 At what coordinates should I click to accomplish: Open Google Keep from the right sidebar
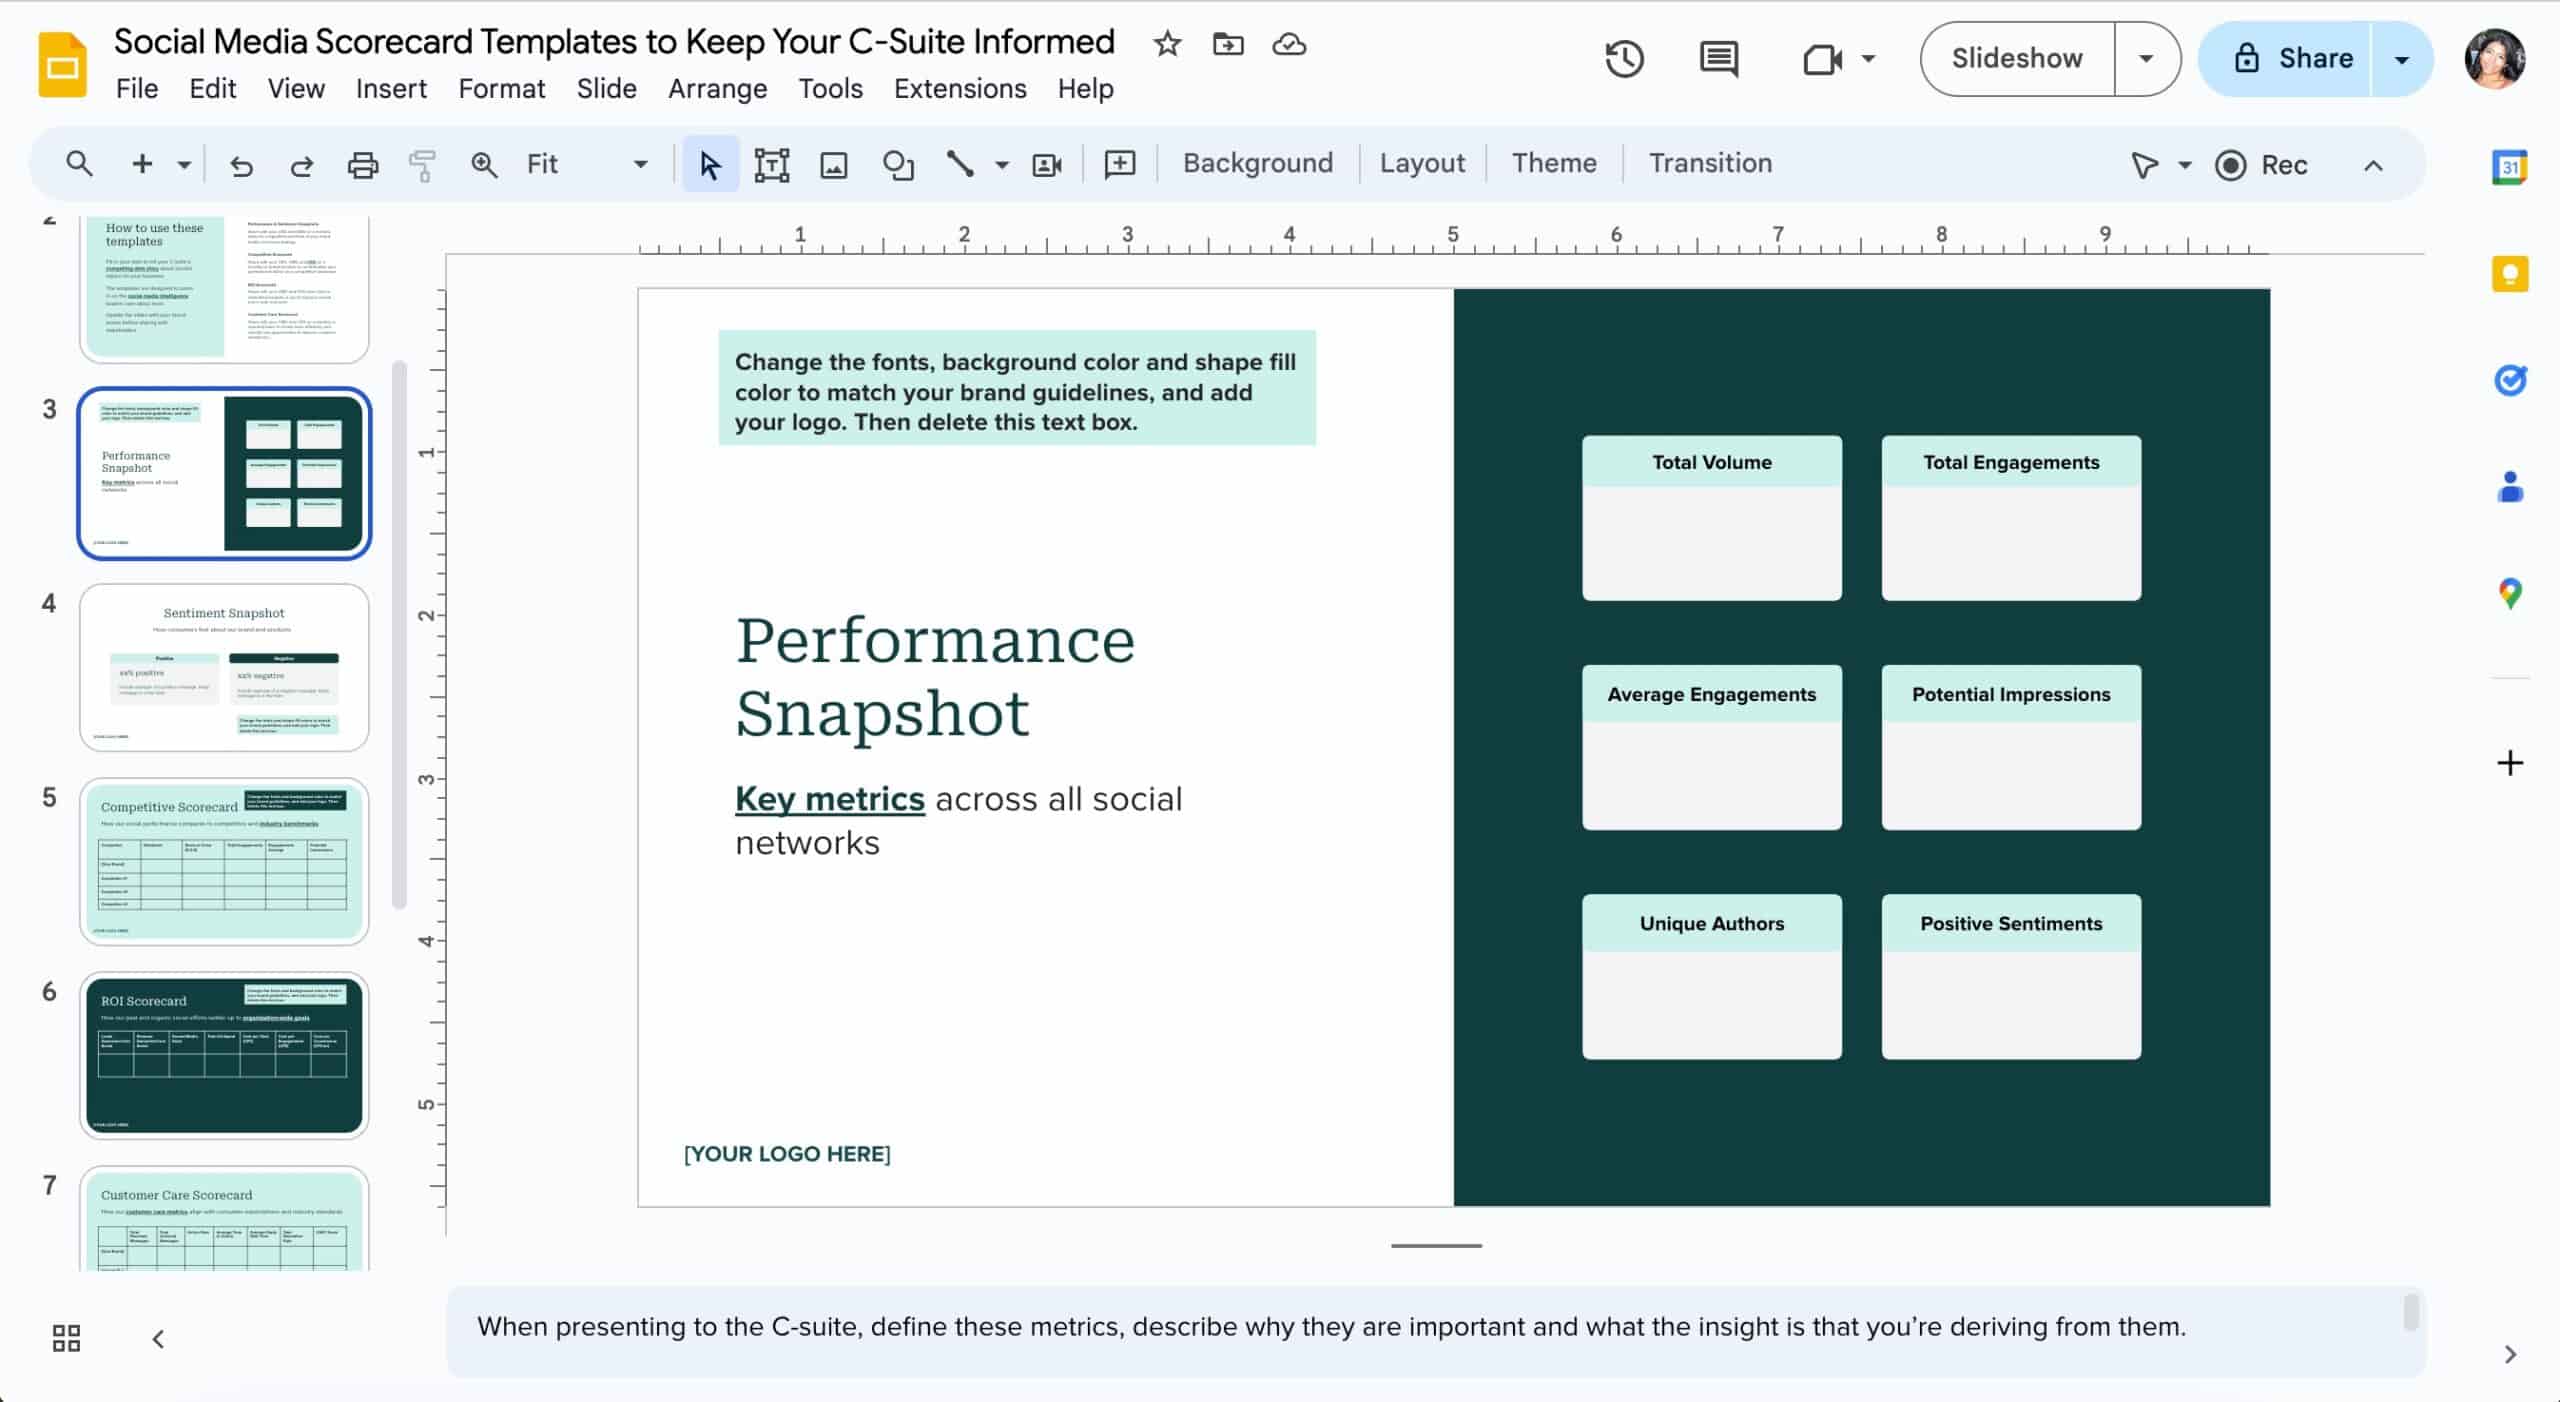(2509, 272)
